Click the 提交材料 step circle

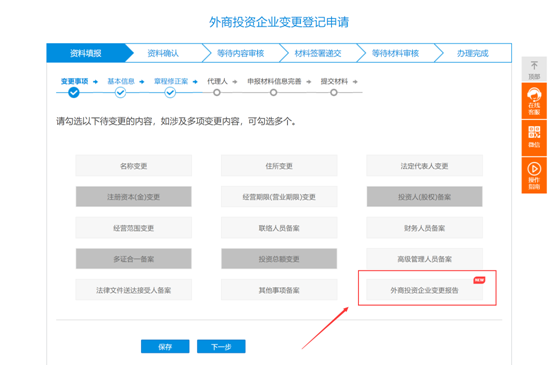333,93
